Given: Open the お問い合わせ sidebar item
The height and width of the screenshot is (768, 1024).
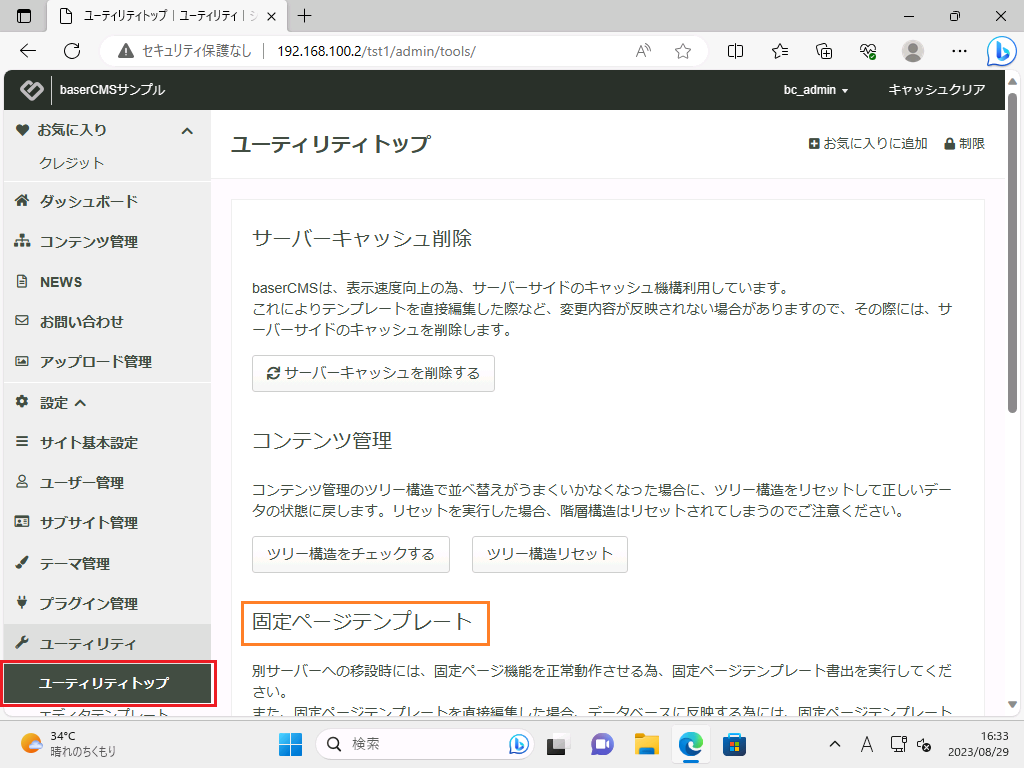Looking at the screenshot, I should (x=81, y=322).
